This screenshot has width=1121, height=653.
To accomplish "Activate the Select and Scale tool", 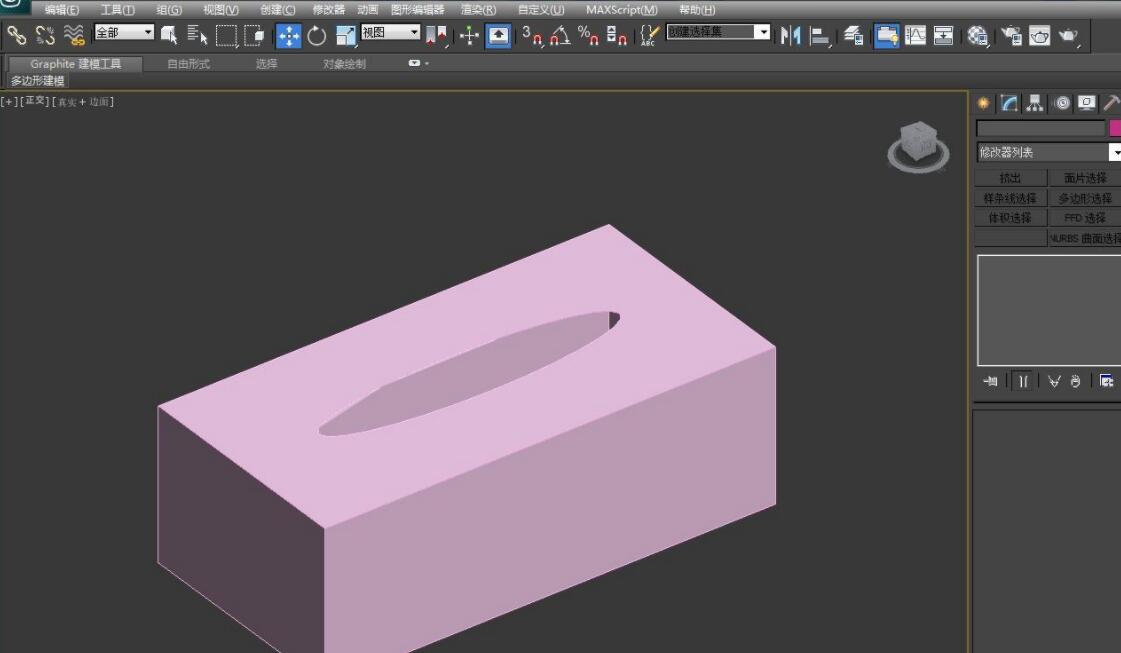I will point(345,36).
